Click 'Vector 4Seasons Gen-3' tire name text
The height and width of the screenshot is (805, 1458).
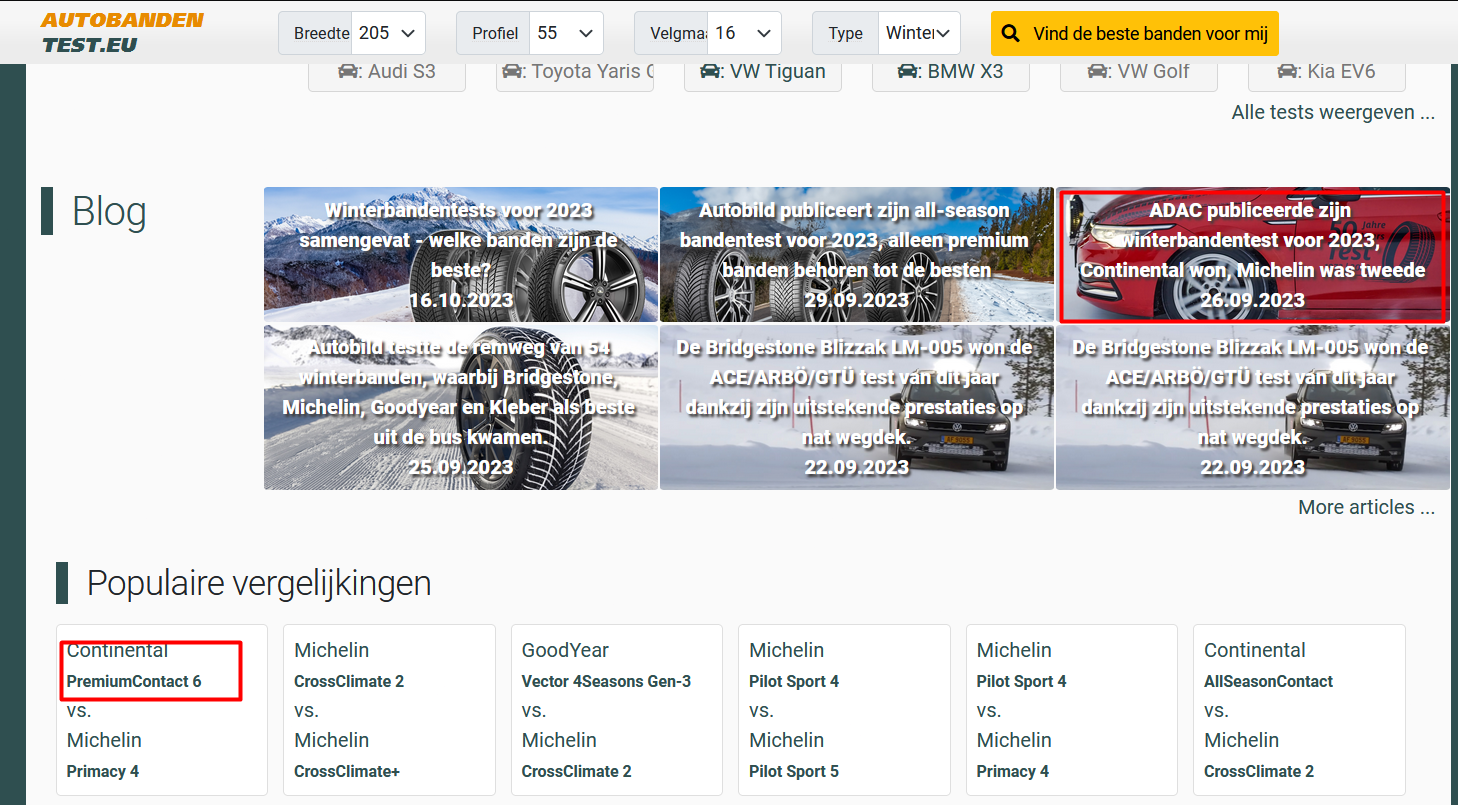(606, 681)
